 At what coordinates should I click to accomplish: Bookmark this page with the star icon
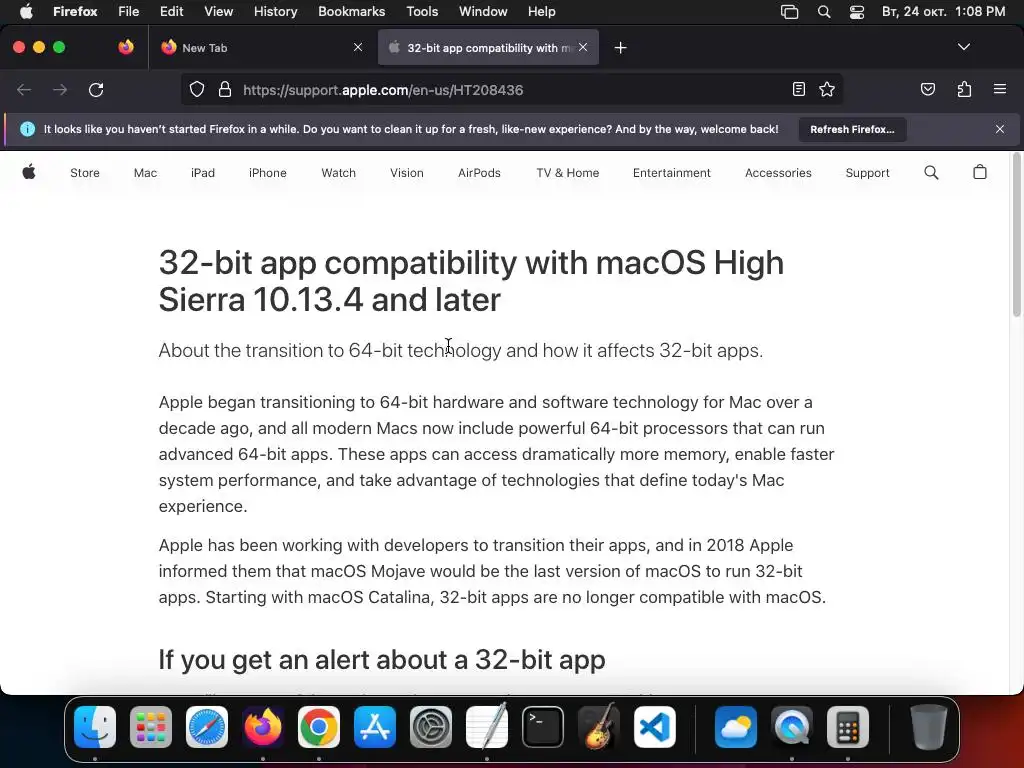coord(827,89)
